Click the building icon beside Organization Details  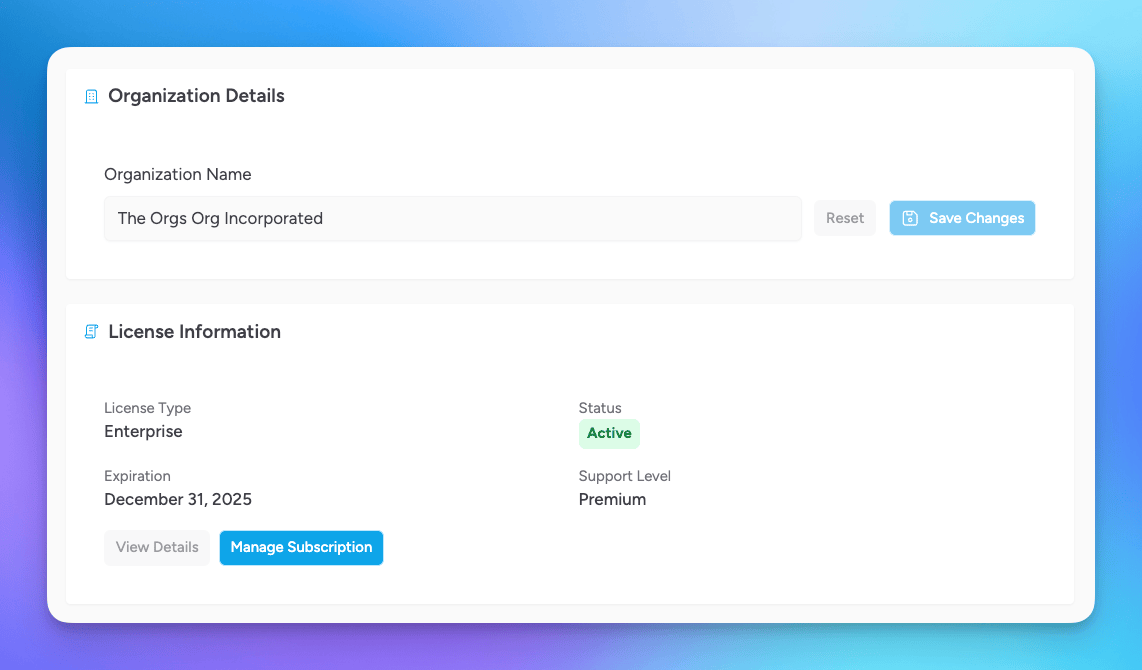(x=91, y=96)
